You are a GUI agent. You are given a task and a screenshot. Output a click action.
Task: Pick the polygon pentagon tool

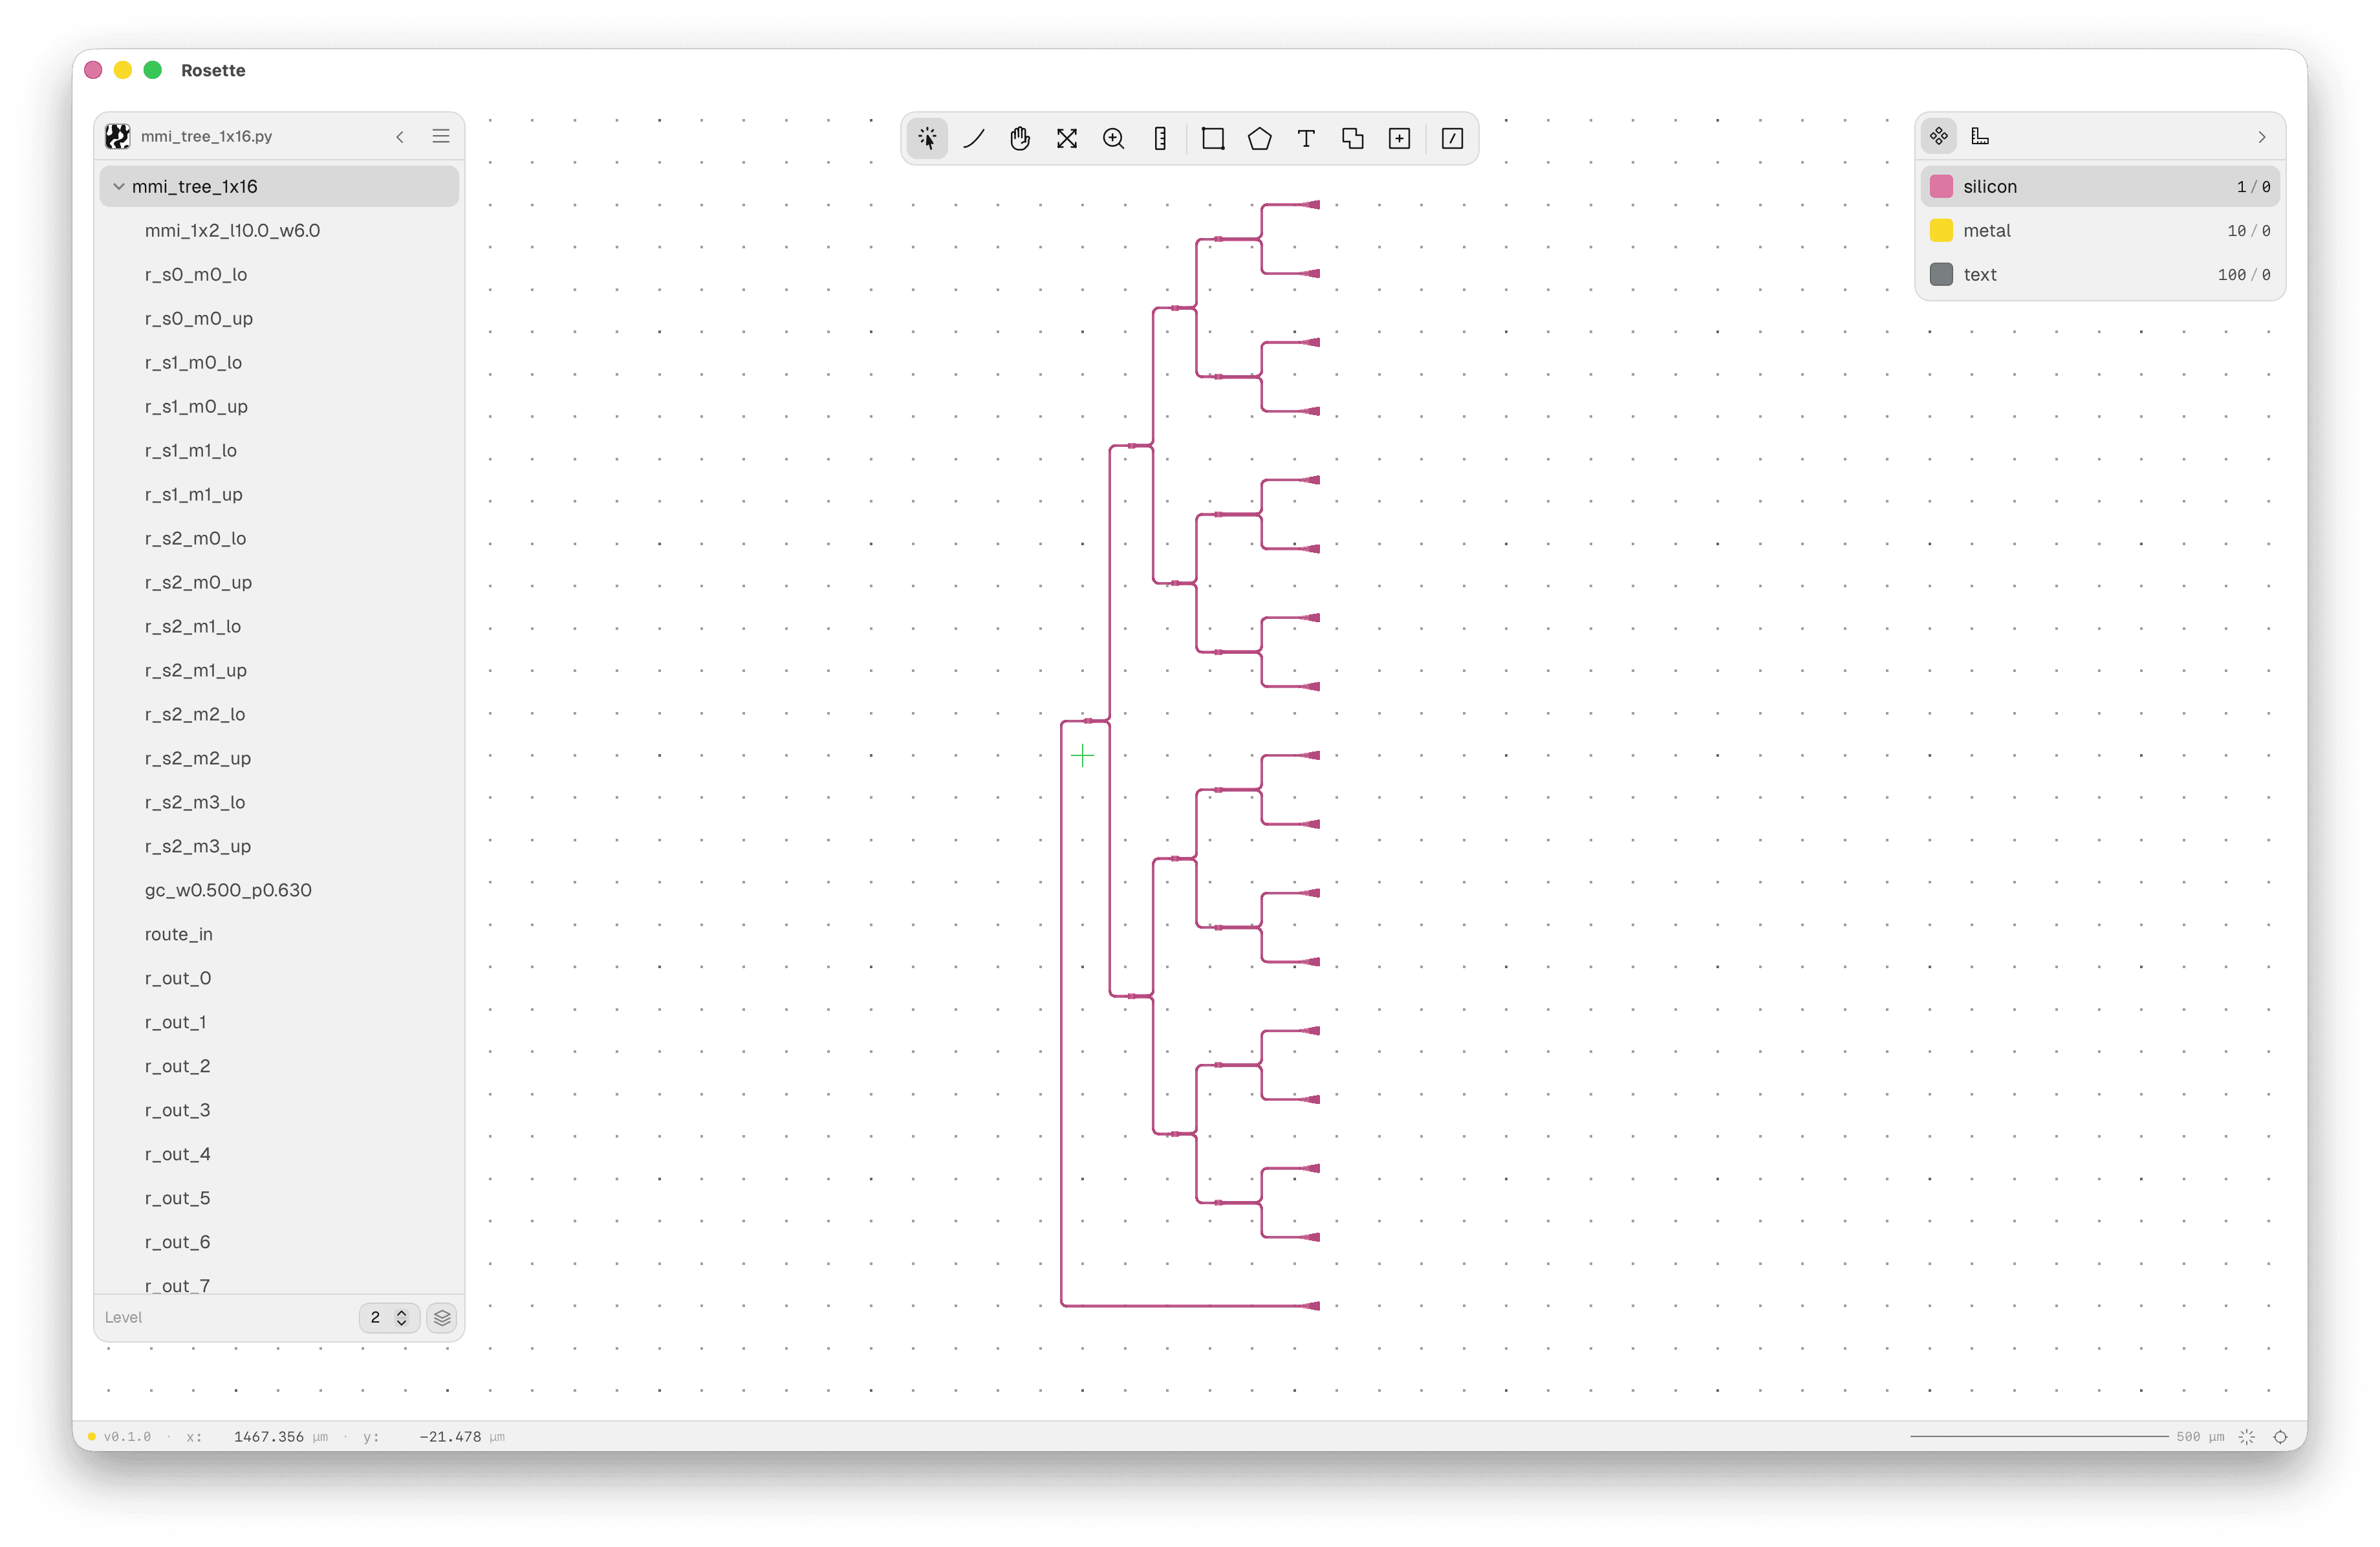1260,138
